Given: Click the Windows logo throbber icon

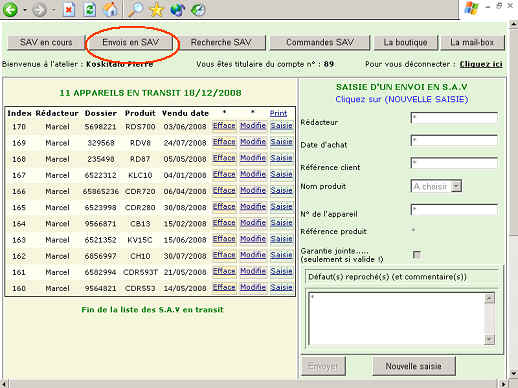Looking at the screenshot, I should pyautogui.click(x=471, y=8).
